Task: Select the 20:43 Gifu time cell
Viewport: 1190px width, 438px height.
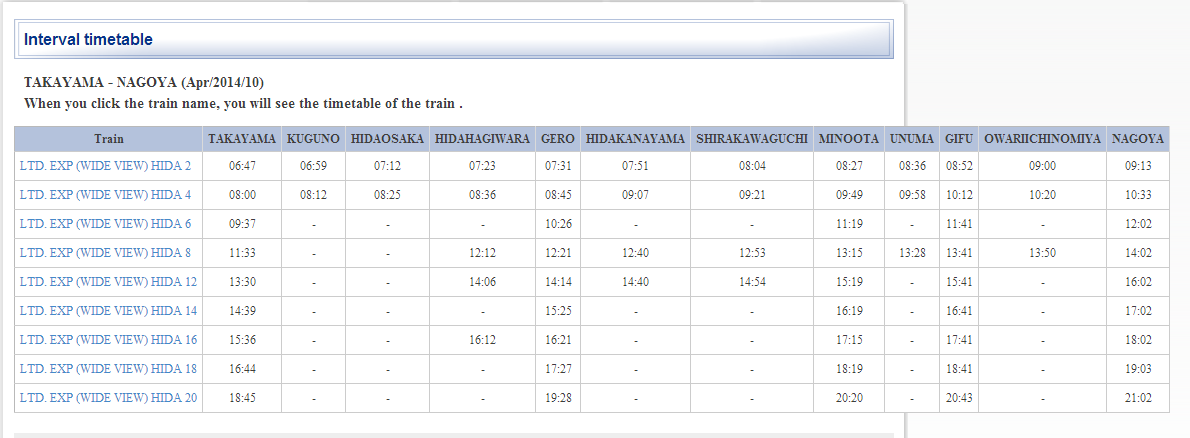Action: (x=959, y=397)
